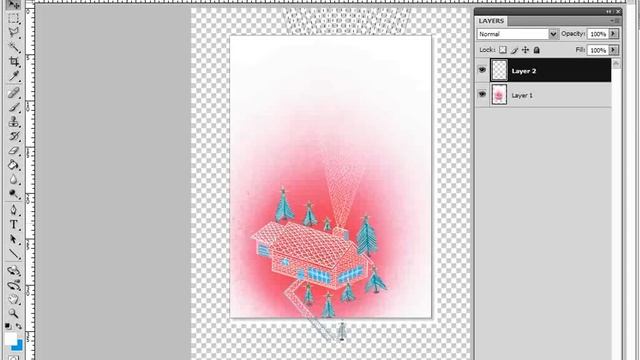Close the Layers panel
Image resolution: width=640 pixels, height=360 pixels.
618,11
